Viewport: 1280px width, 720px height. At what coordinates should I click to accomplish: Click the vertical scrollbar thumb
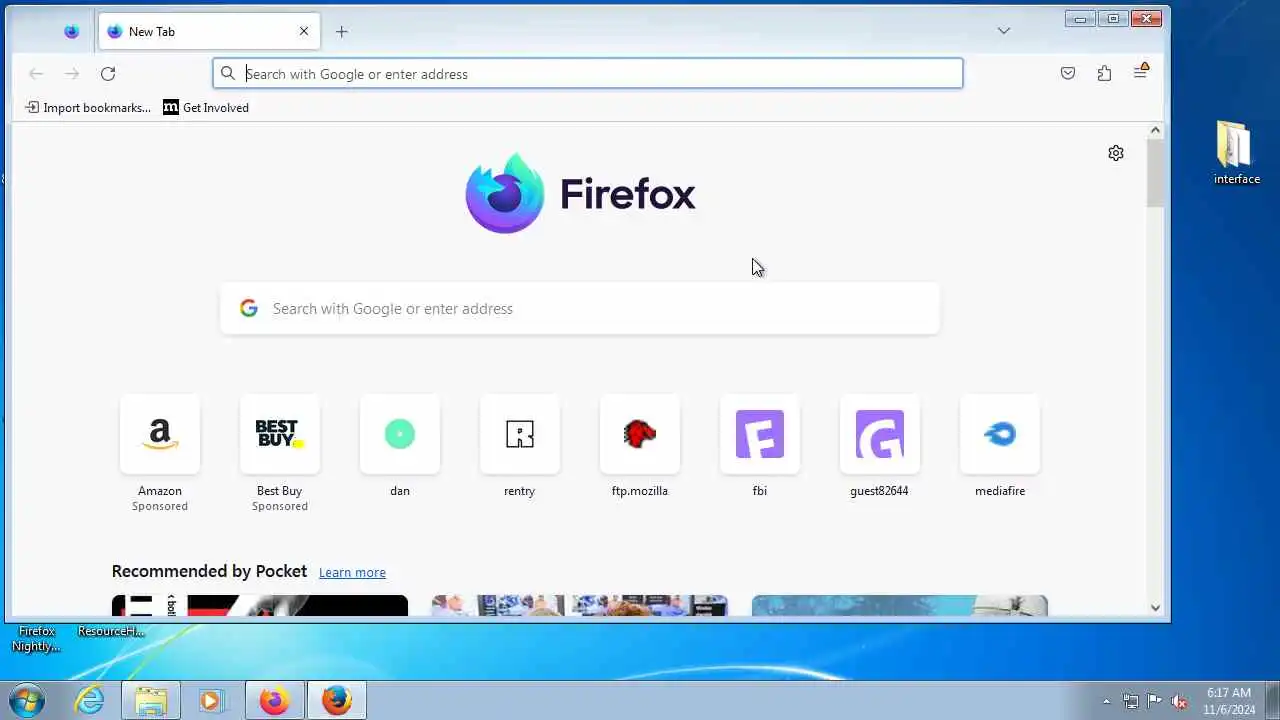[x=1155, y=173]
